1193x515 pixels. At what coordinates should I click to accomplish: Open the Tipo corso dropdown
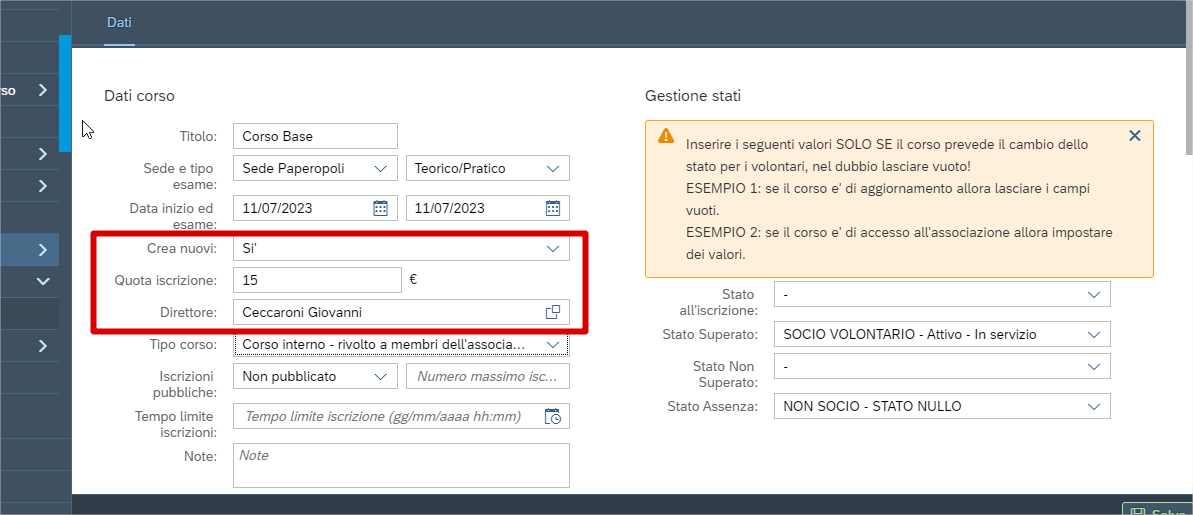point(553,345)
